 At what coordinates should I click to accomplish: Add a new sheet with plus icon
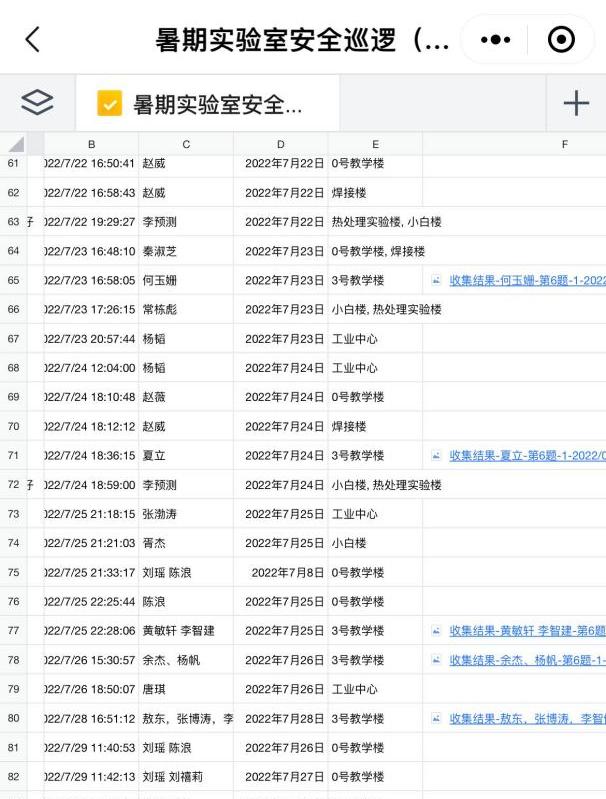pos(576,102)
